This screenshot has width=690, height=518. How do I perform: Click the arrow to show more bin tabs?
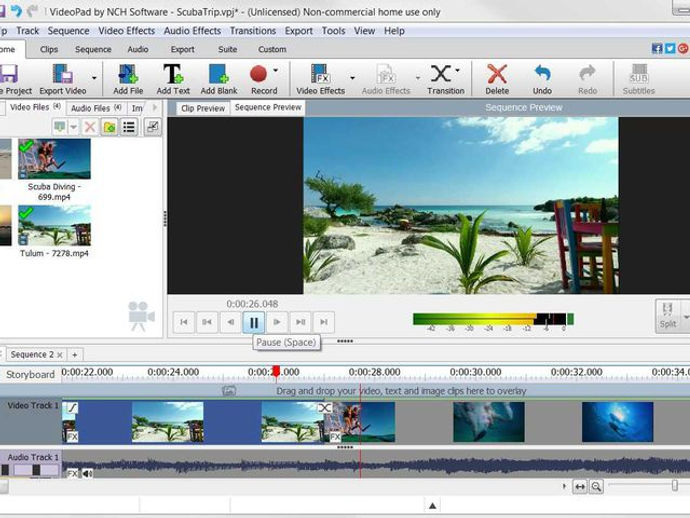(x=155, y=107)
